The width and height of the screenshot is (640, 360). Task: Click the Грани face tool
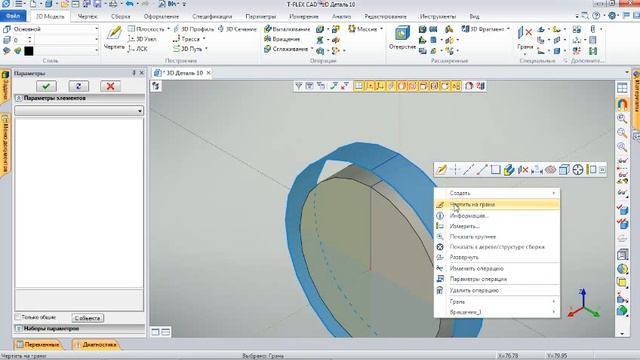[525, 38]
